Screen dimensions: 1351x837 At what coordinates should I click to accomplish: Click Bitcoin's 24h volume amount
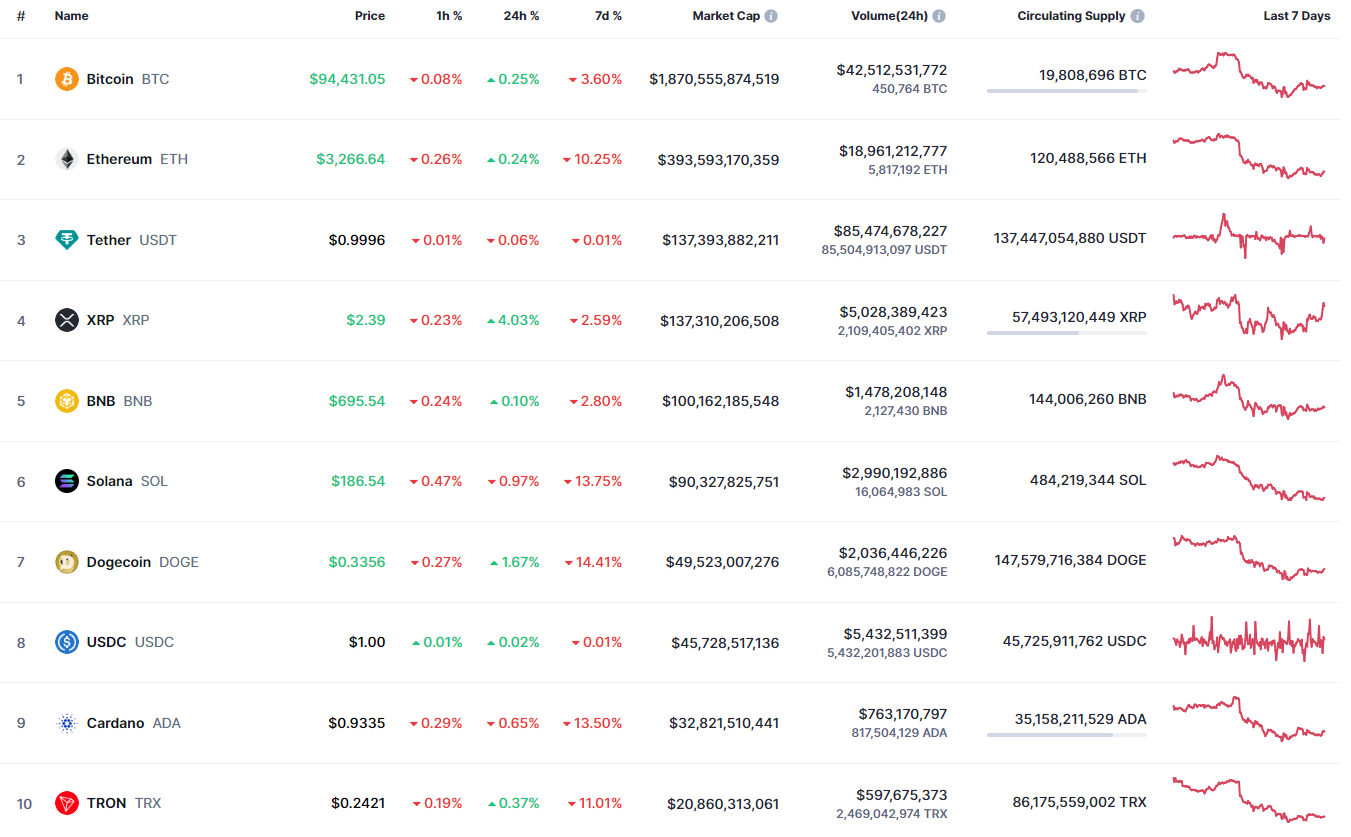pyautogui.click(x=891, y=70)
